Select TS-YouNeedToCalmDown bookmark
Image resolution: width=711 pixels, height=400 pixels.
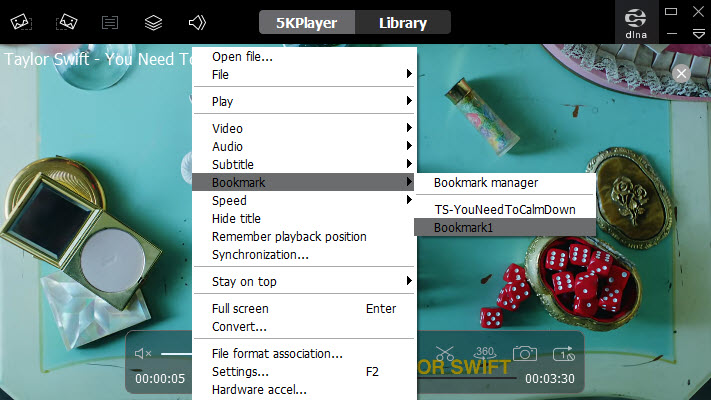pyautogui.click(x=505, y=210)
